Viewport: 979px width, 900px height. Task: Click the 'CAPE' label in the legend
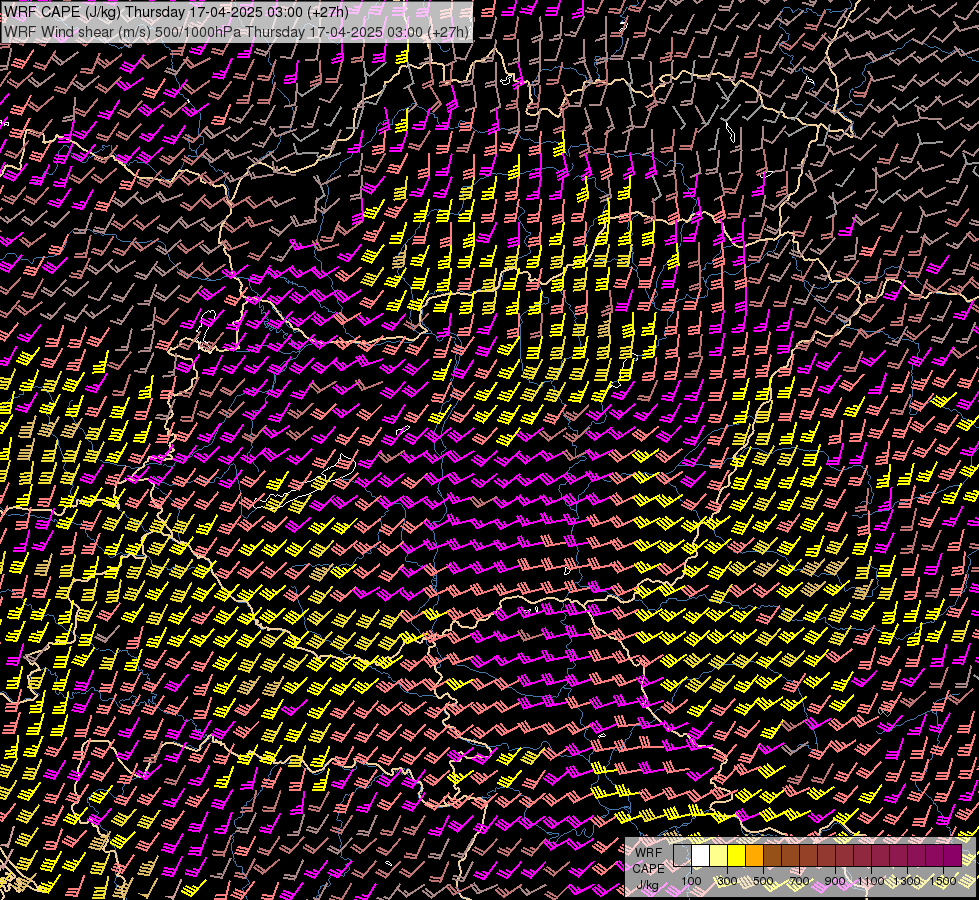pyautogui.click(x=649, y=869)
